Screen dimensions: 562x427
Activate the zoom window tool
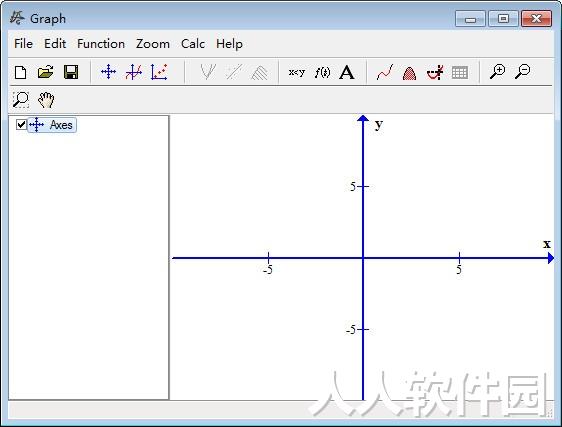click(21, 100)
